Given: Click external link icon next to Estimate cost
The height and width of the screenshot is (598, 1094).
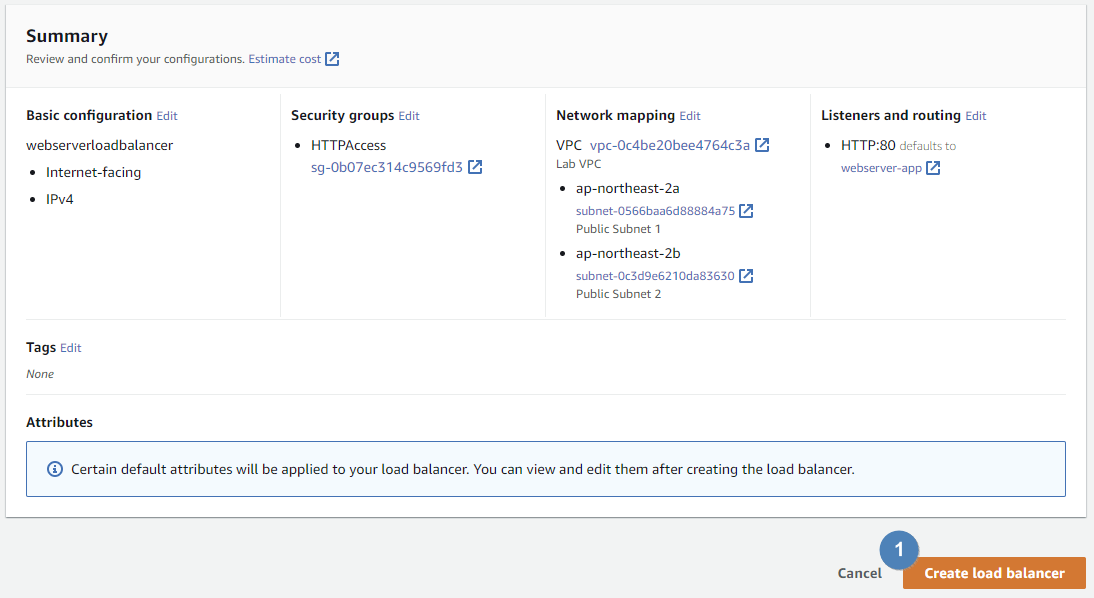Looking at the screenshot, I should [x=333, y=59].
